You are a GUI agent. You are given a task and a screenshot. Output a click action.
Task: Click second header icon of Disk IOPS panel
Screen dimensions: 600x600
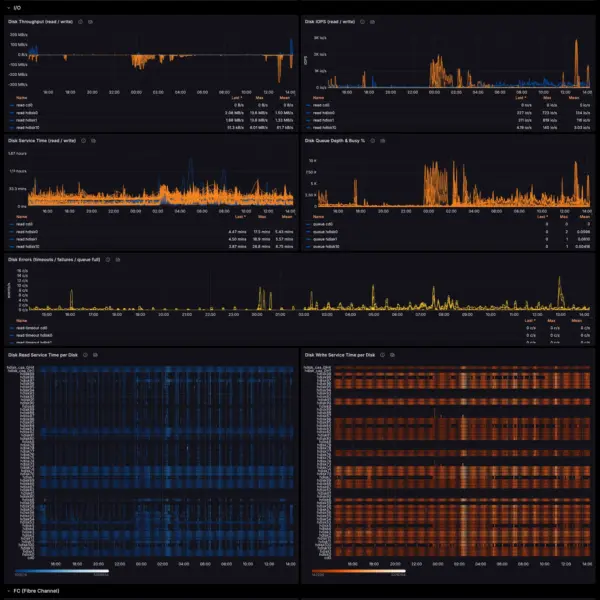(x=372, y=22)
